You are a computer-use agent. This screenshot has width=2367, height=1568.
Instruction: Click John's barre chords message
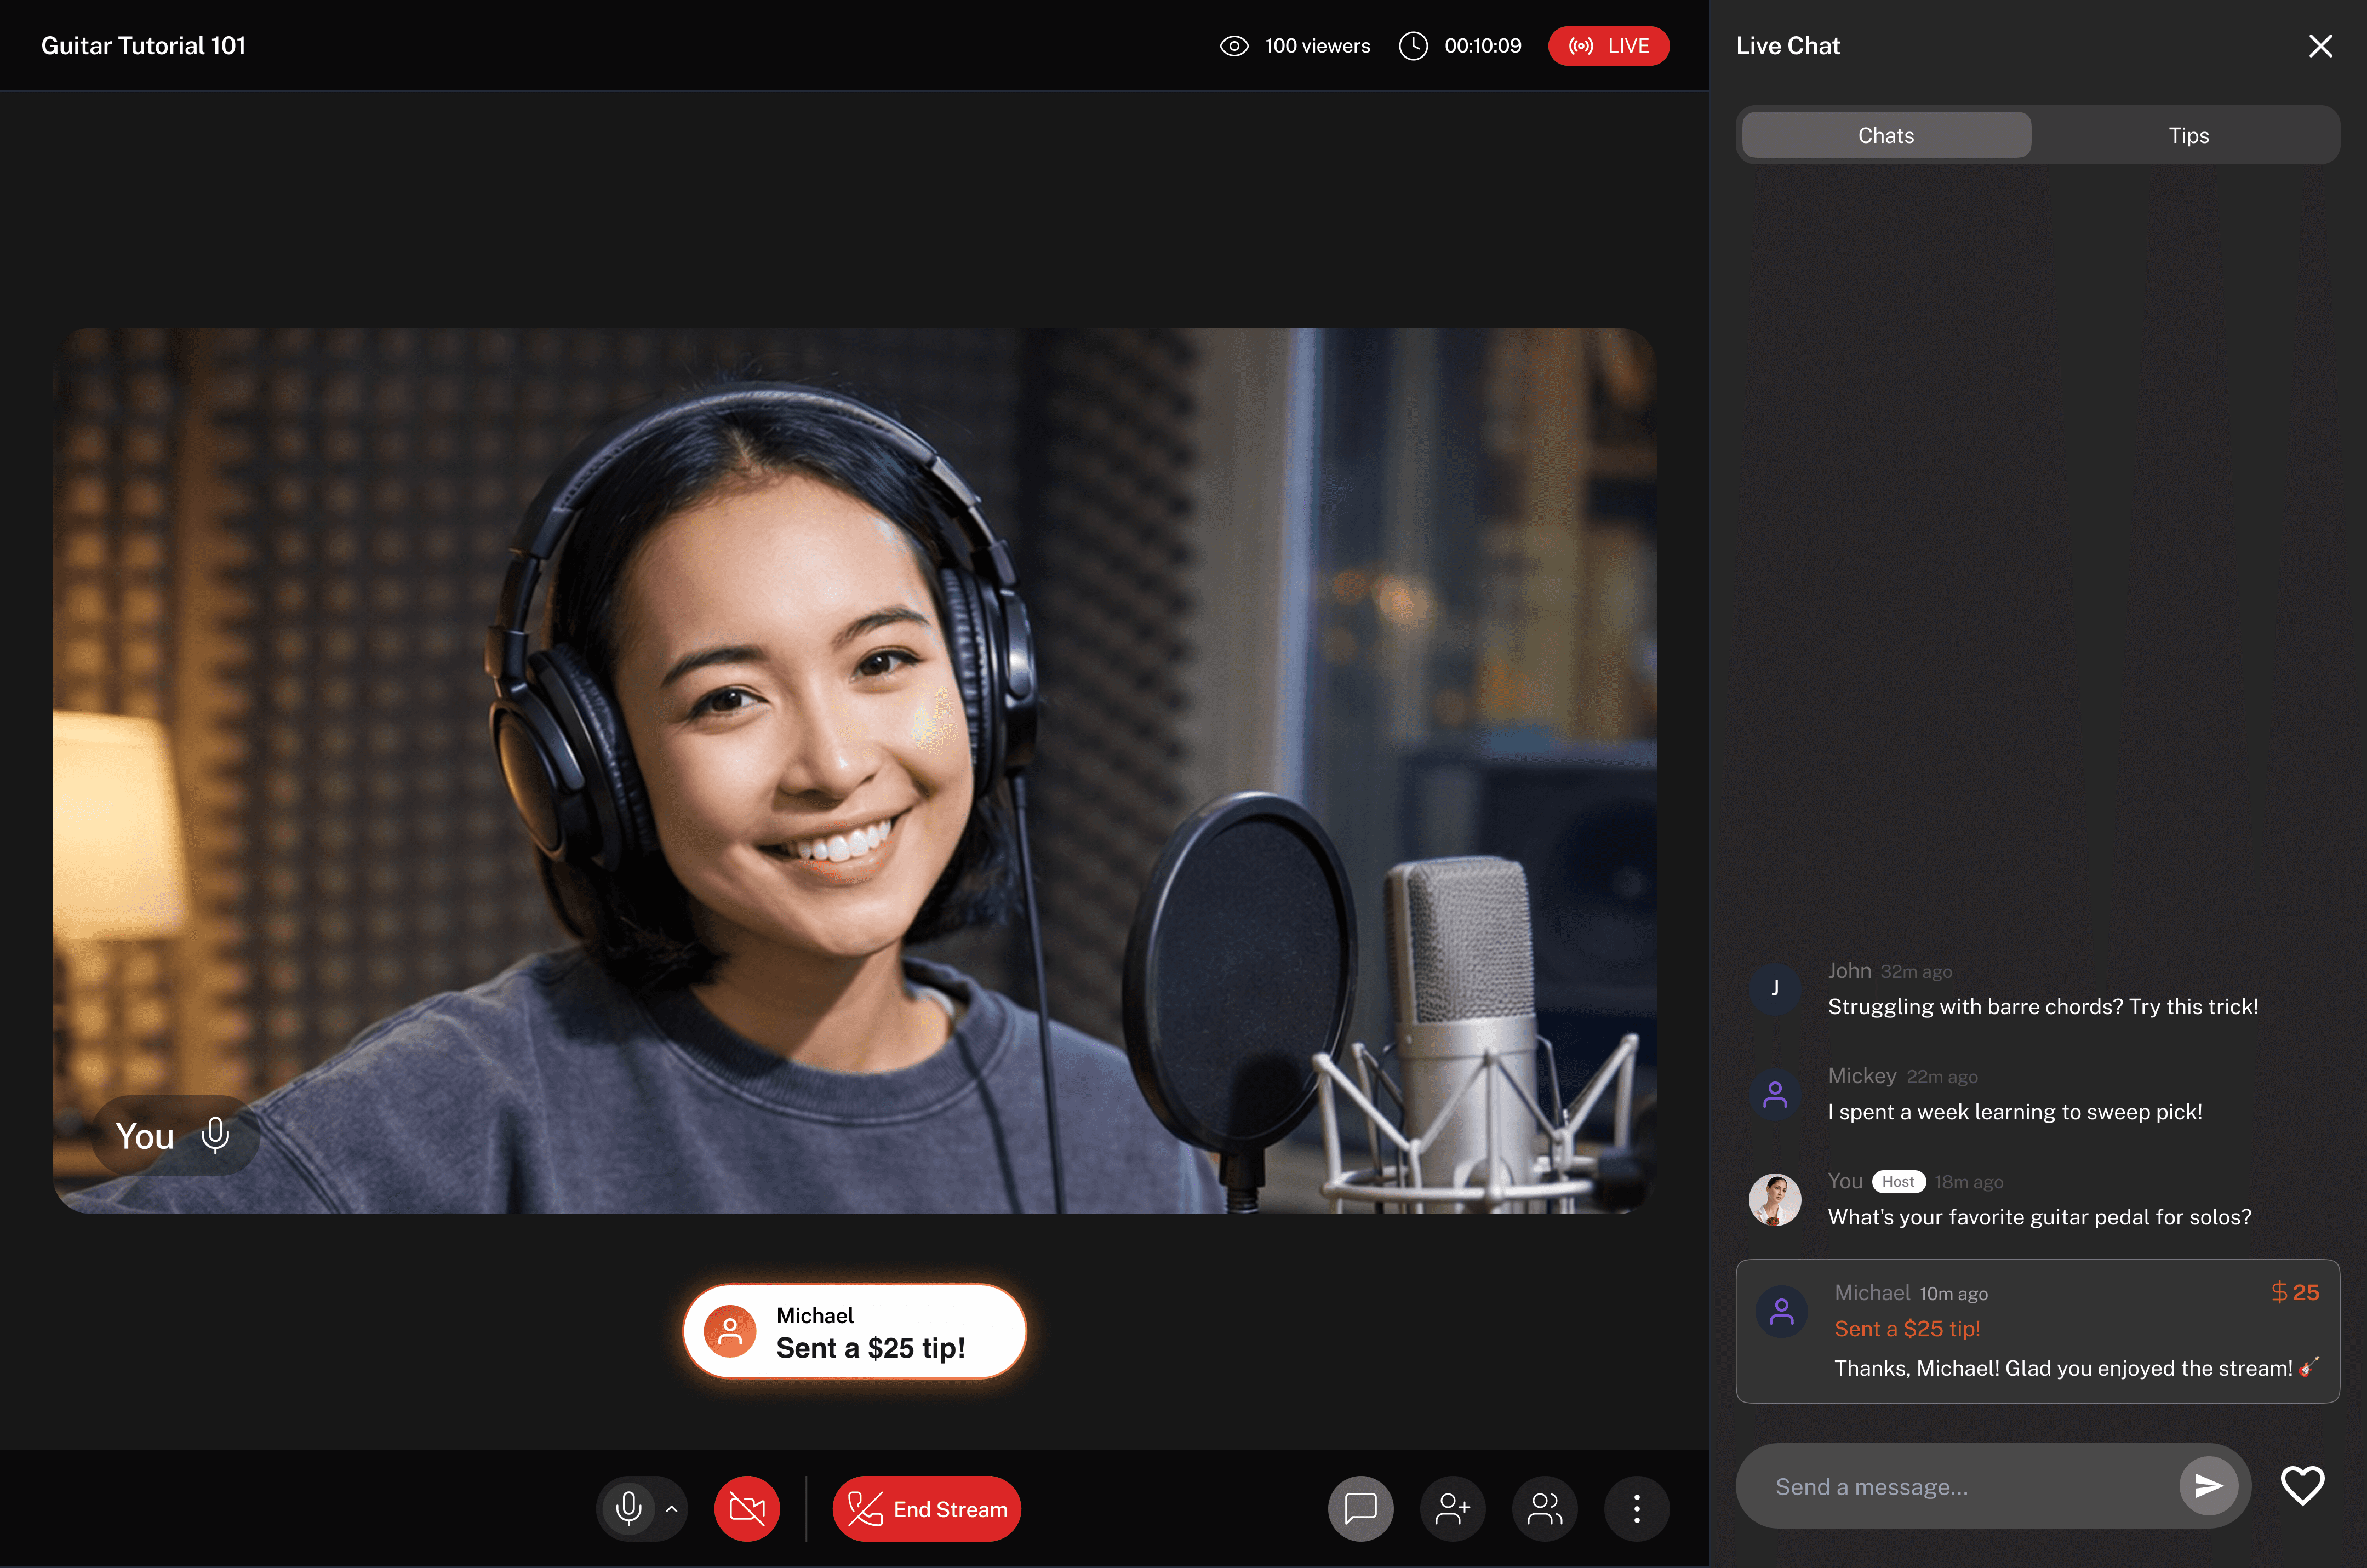(2042, 1006)
